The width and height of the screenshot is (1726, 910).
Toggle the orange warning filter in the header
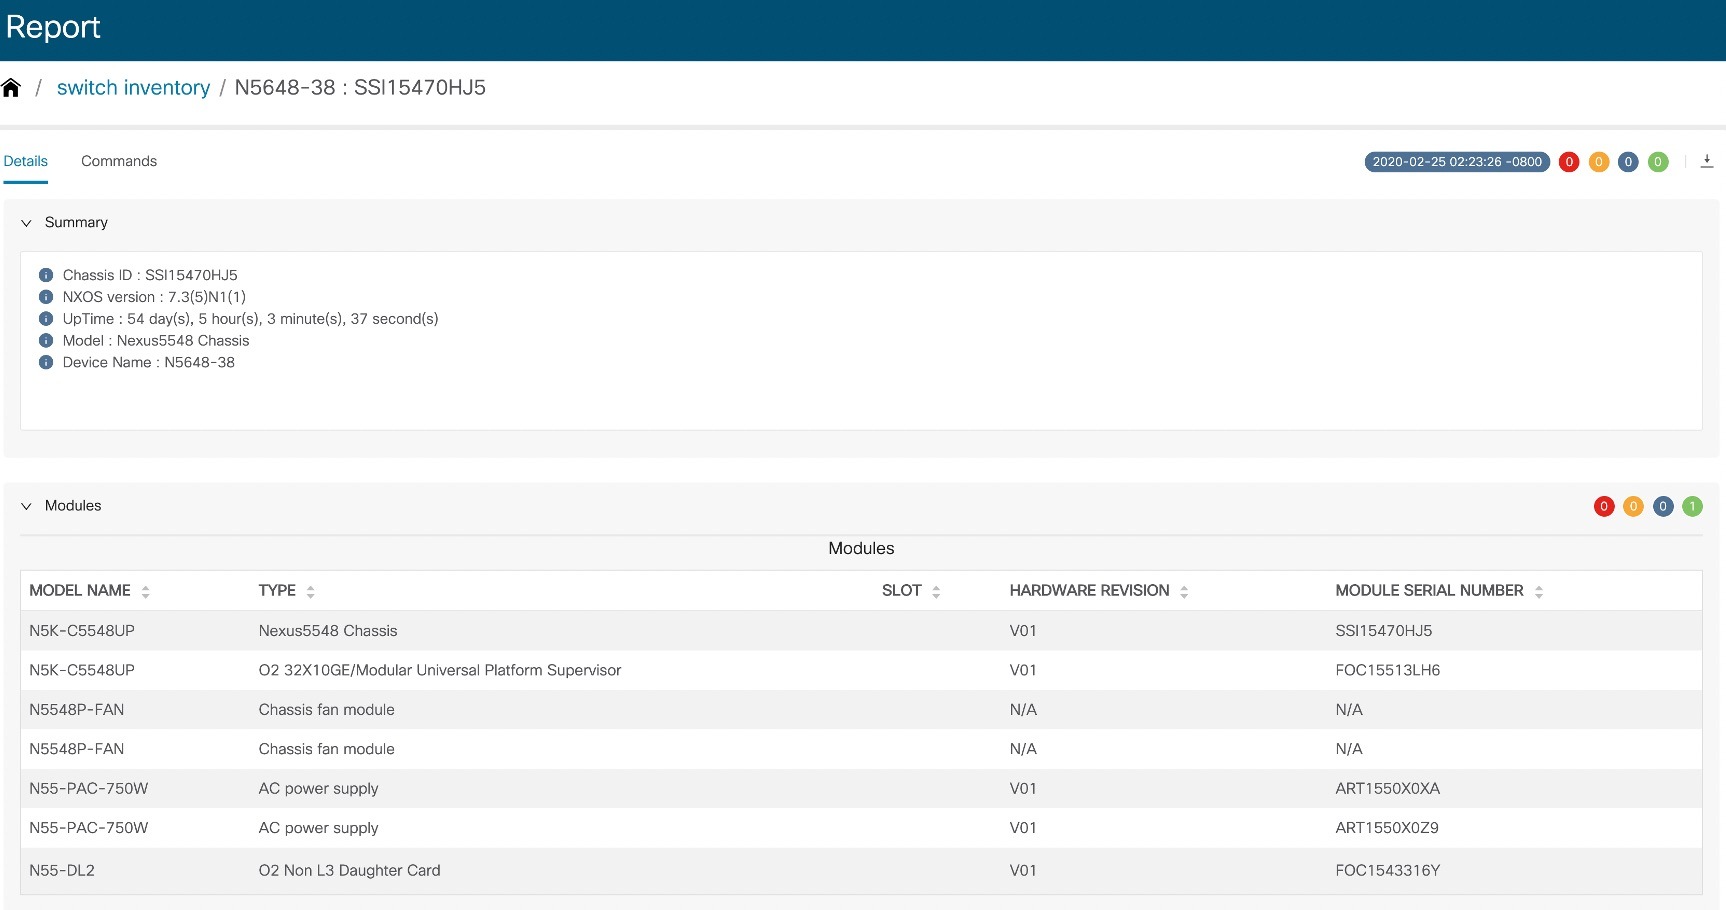[1598, 161]
